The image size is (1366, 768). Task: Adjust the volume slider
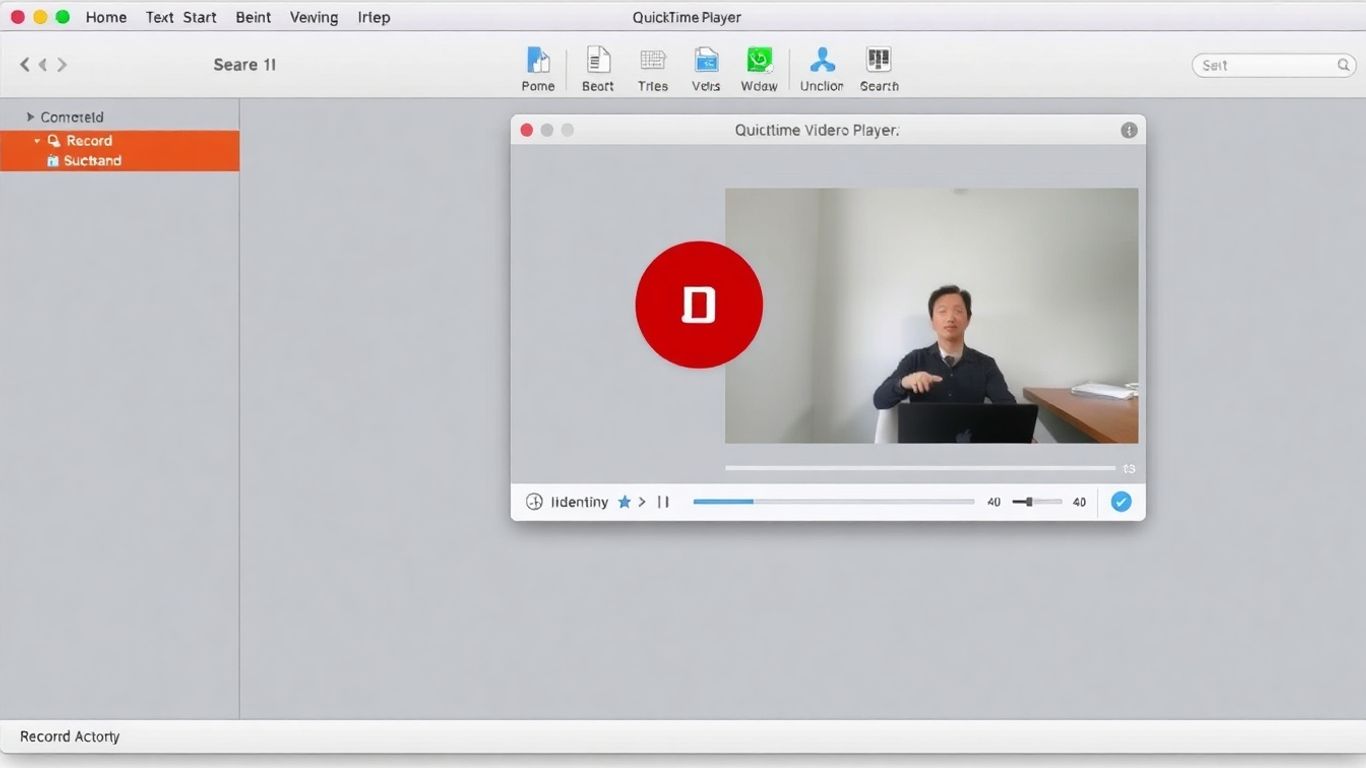(1029, 501)
